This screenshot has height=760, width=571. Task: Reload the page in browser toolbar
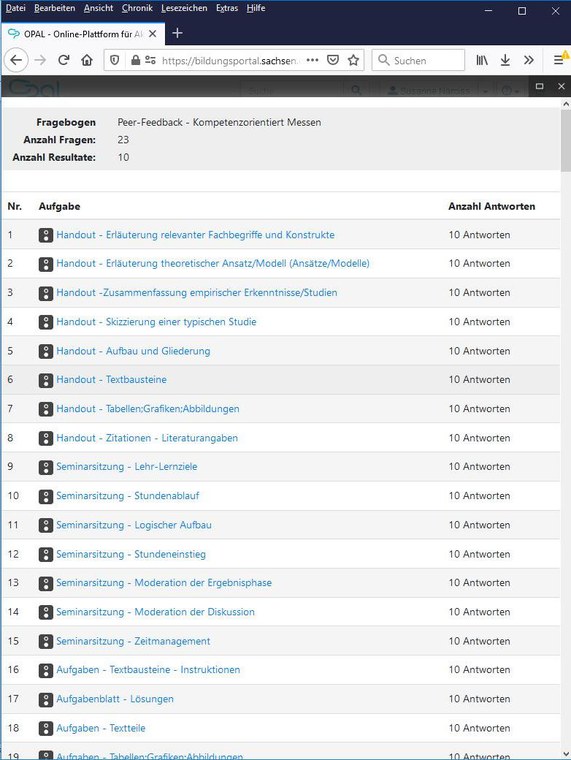pyautogui.click(x=63, y=60)
